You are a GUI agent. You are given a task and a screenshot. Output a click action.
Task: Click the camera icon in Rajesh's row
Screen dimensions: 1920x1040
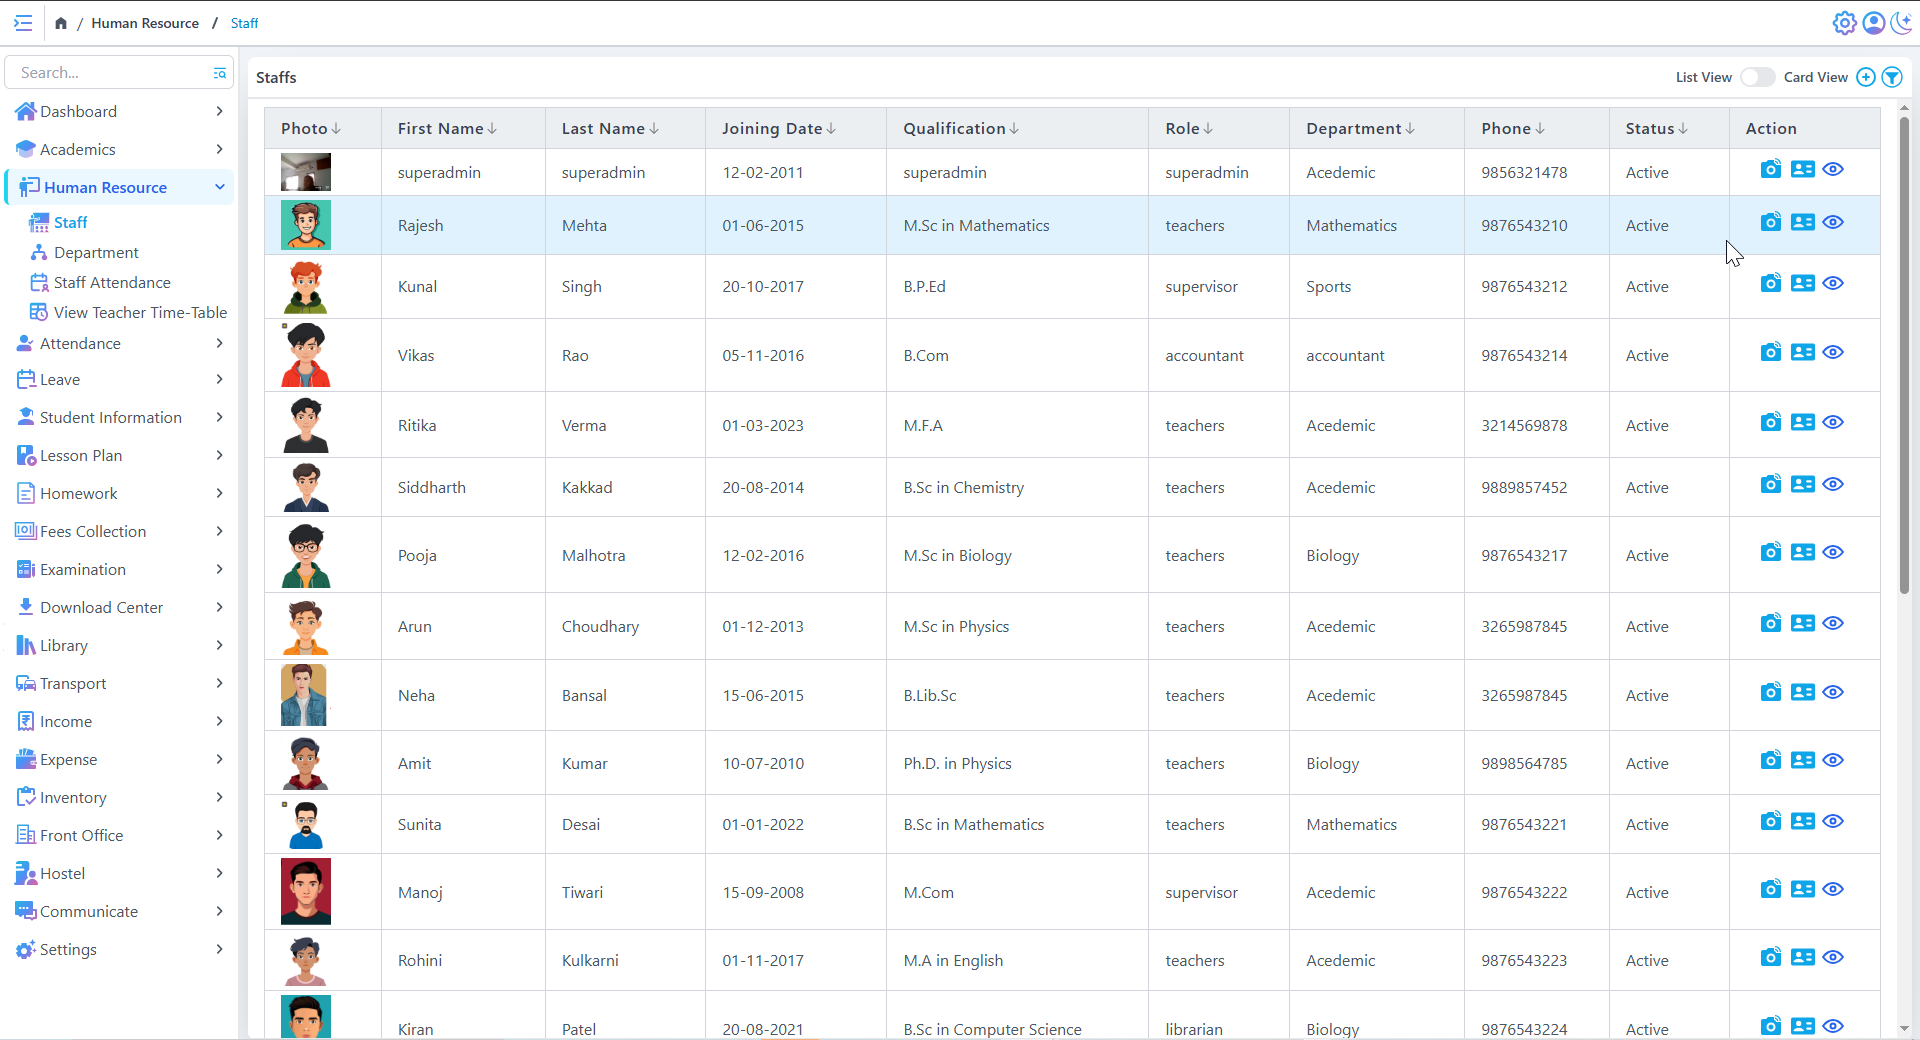click(x=1770, y=222)
